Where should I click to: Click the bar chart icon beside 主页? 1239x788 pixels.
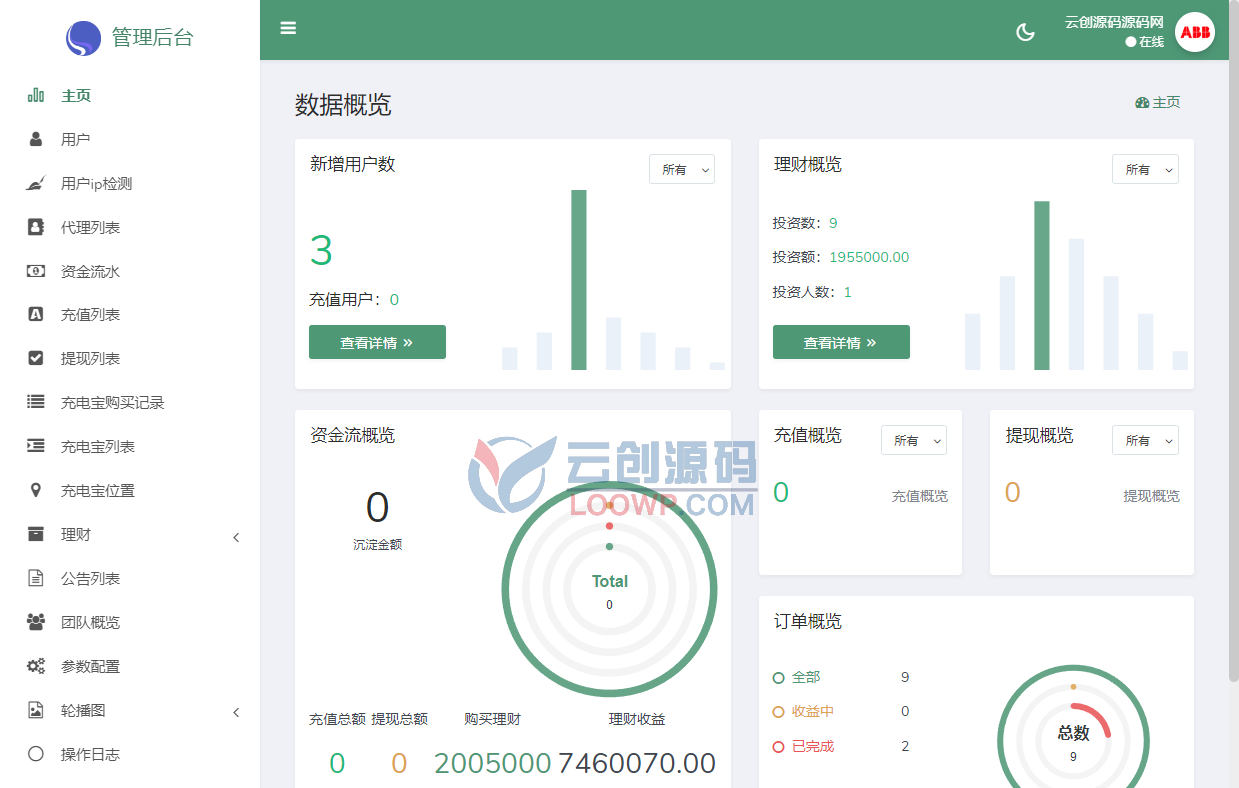click(x=36, y=95)
